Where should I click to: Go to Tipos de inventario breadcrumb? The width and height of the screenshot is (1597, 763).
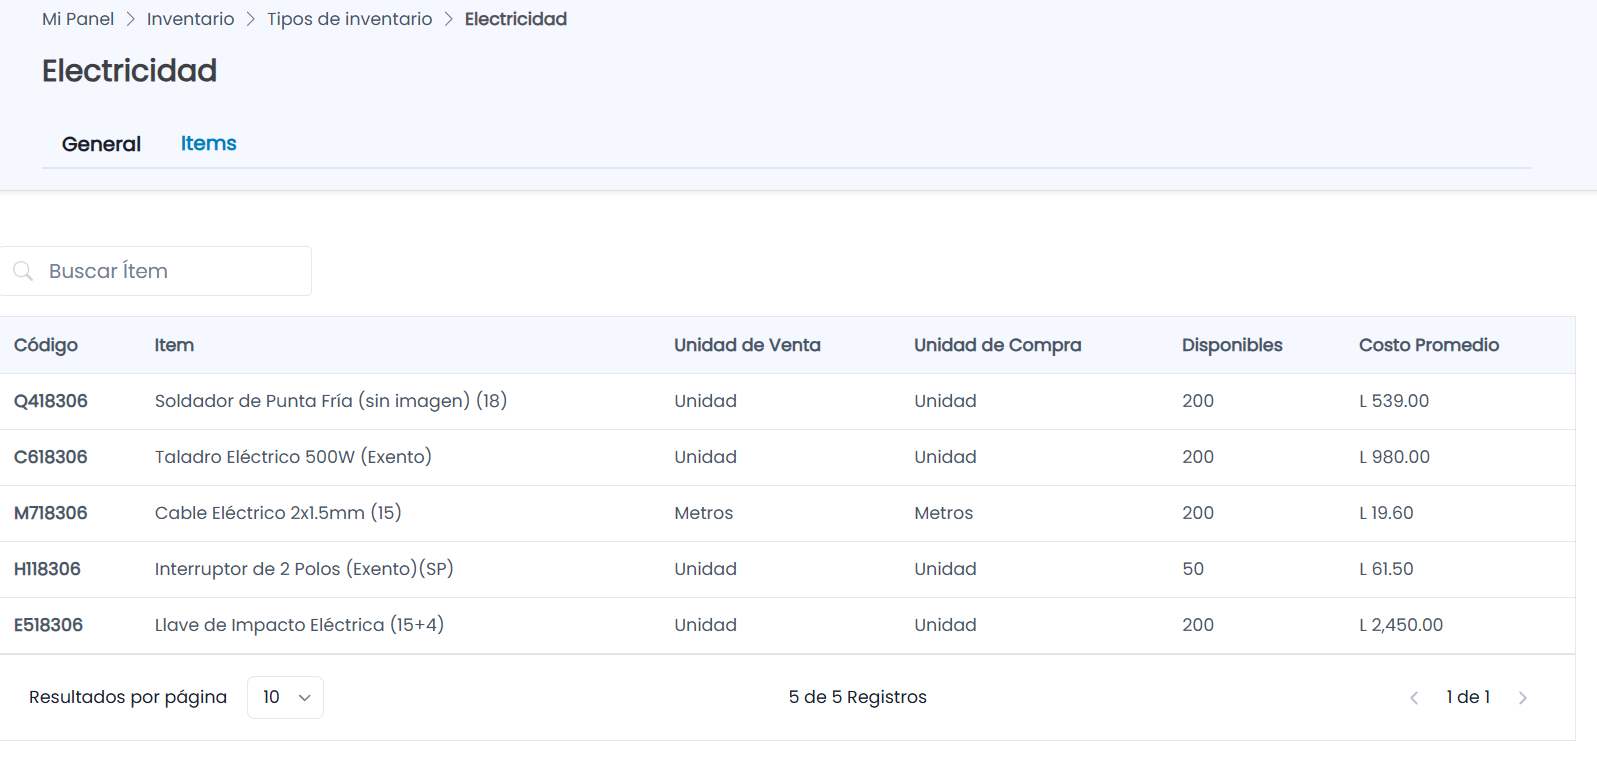coord(349,19)
